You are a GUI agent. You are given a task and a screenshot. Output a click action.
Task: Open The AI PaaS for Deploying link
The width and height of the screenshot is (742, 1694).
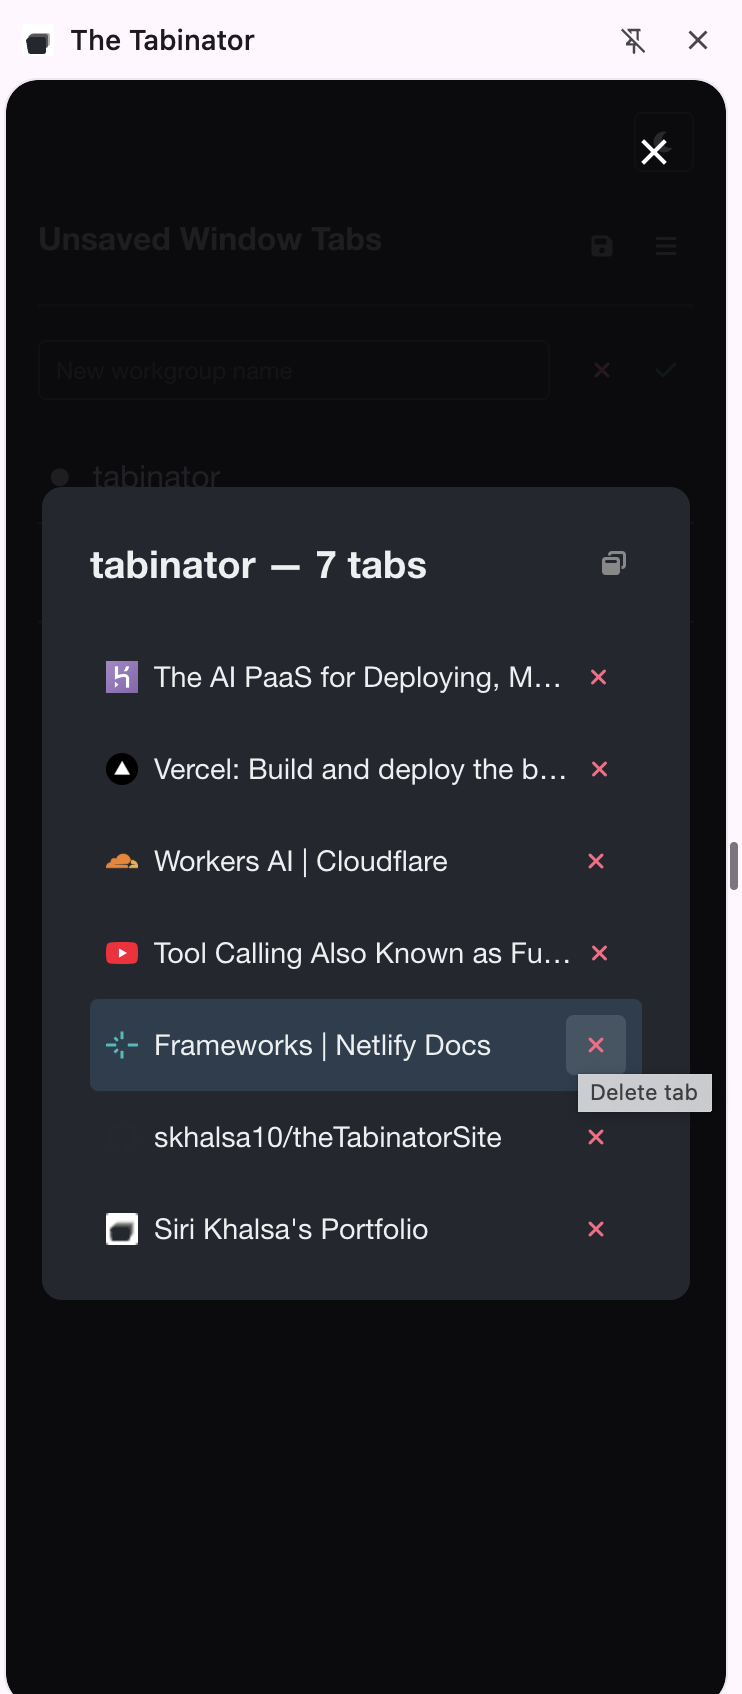coord(357,677)
